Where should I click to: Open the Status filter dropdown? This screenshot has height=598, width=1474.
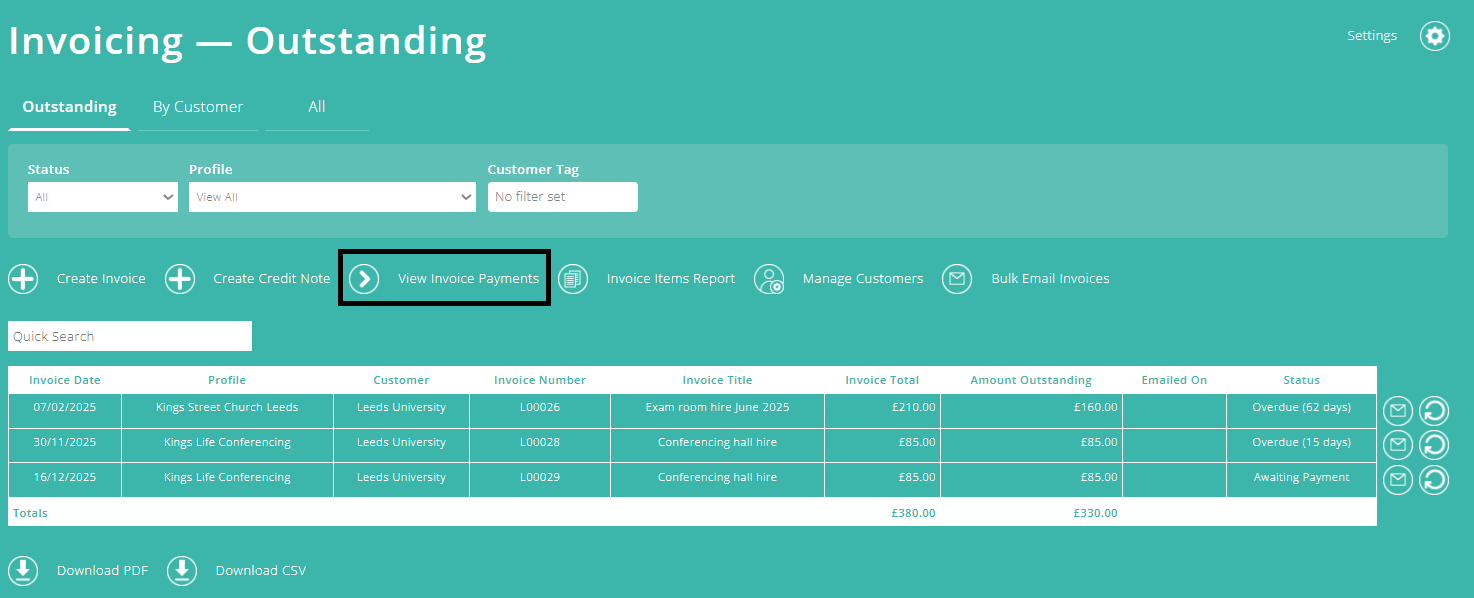coord(102,197)
